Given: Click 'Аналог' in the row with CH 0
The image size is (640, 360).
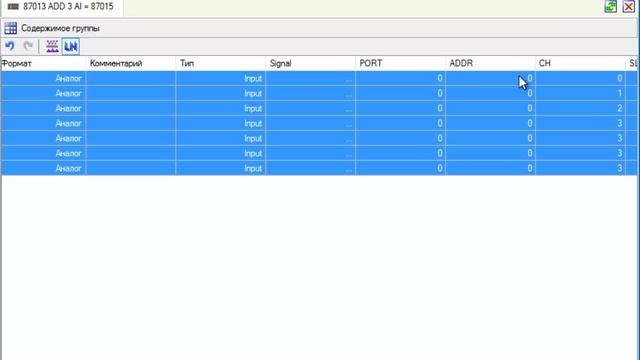Looking at the screenshot, I should (x=69, y=78).
